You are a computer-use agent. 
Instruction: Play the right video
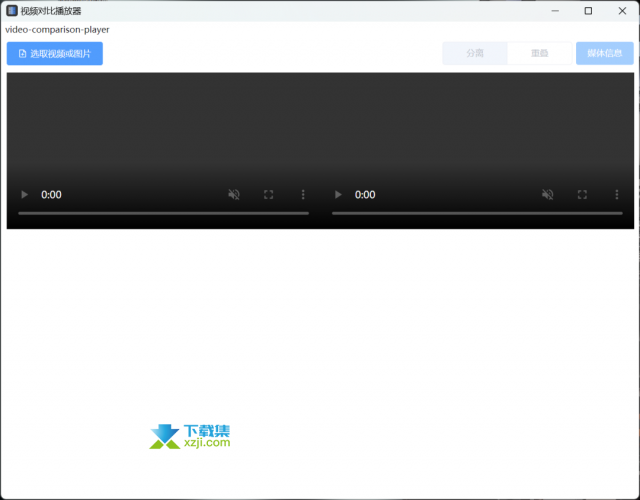[338, 195]
